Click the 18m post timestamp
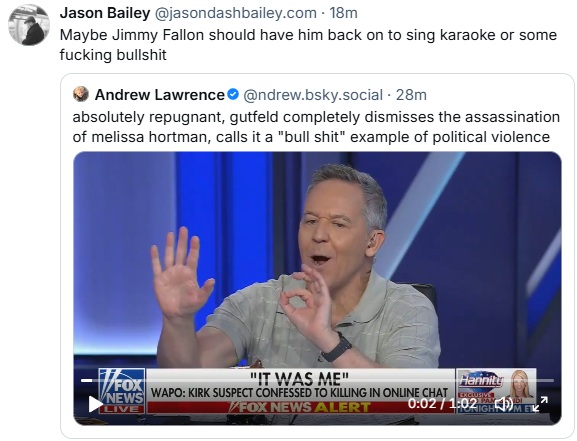The image size is (577, 441). tap(343, 13)
